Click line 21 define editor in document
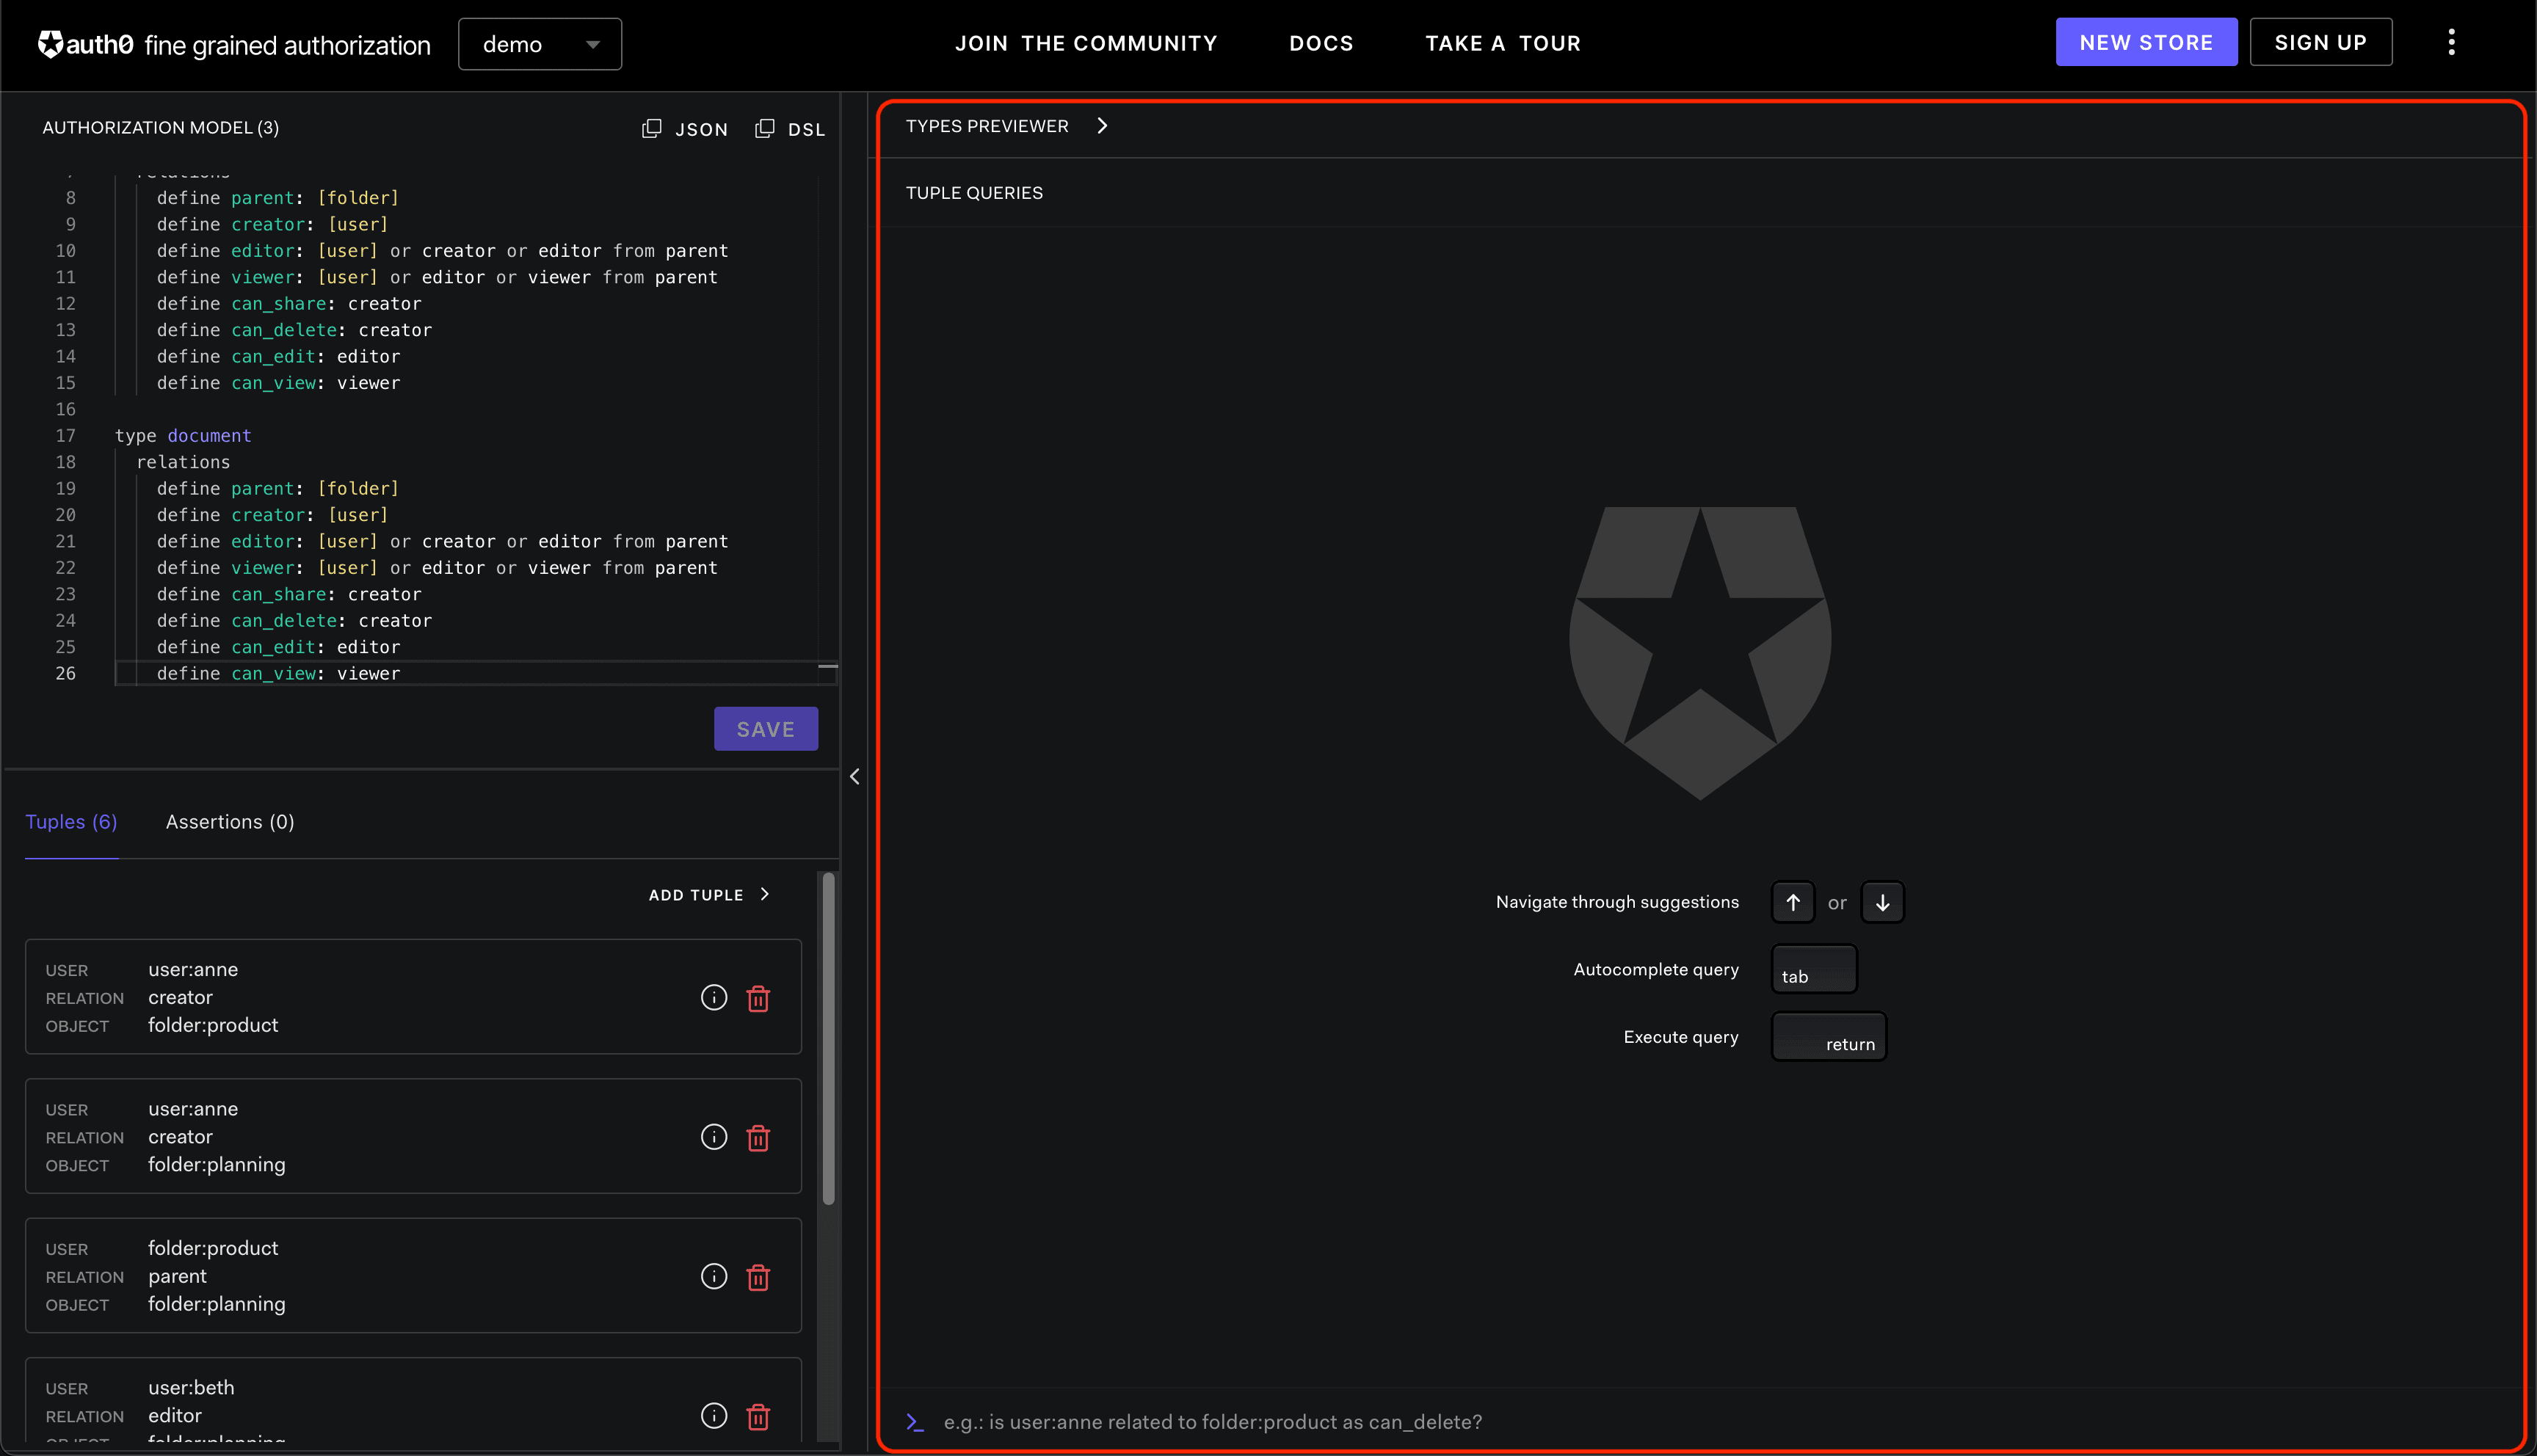Image resolution: width=2537 pixels, height=1456 pixels. tap(442, 542)
